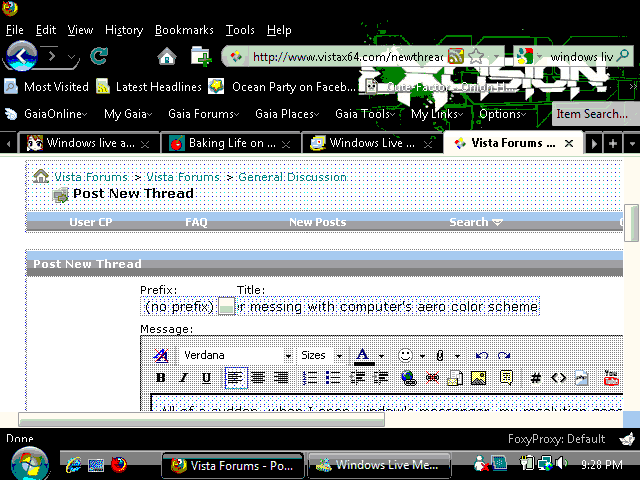Switch to Windows Live Messenger taskbar button
The width and height of the screenshot is (640, 480).
coord(379,465)
